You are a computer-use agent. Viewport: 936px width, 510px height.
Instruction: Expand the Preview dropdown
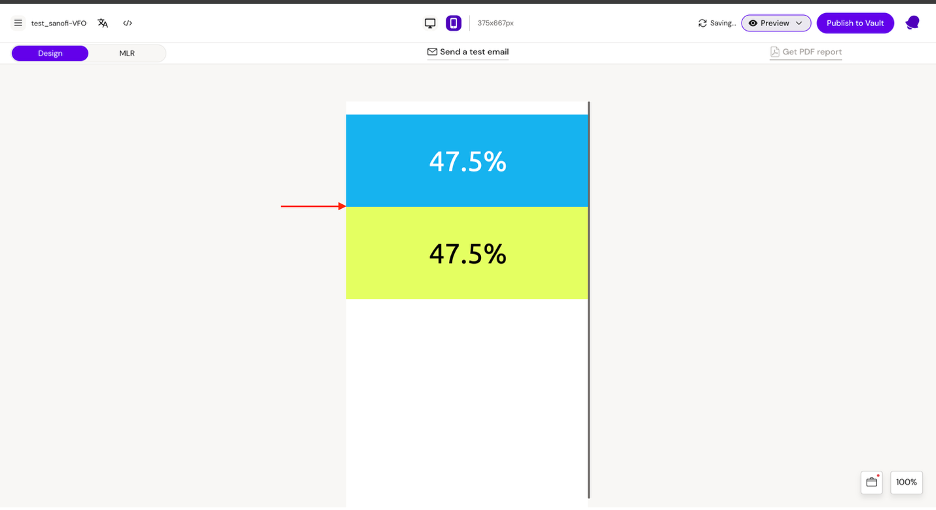(776, 23)
